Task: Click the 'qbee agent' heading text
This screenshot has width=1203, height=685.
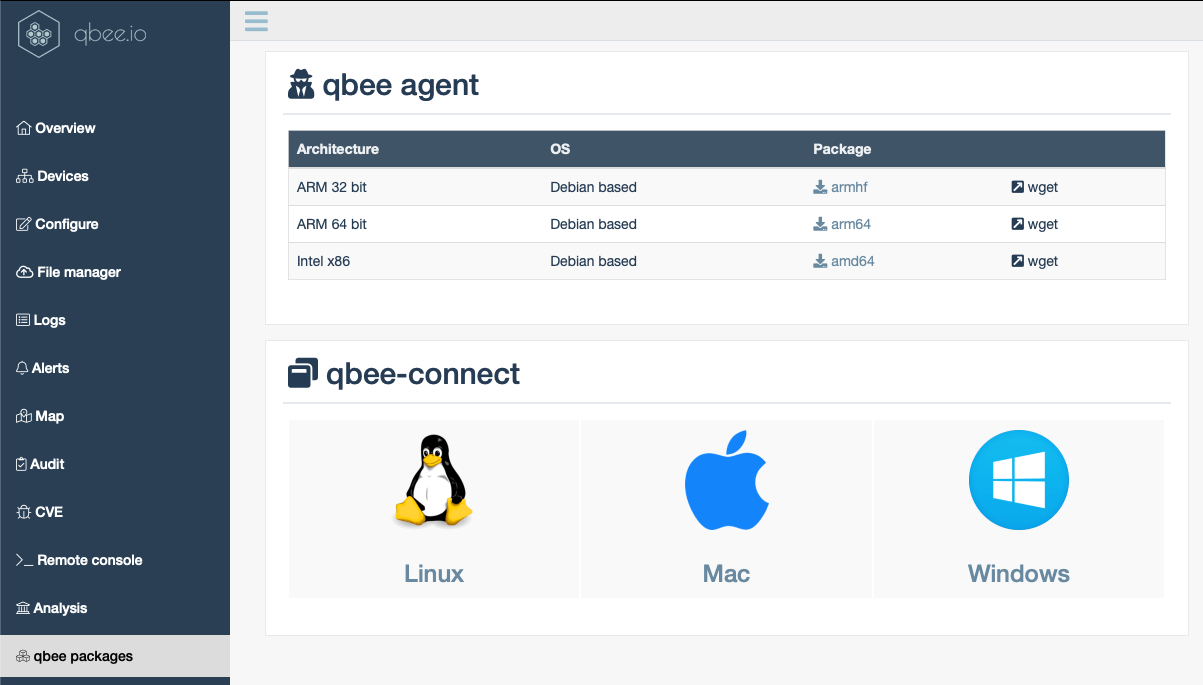Action: pyautogui.click(x=401, y=85)
